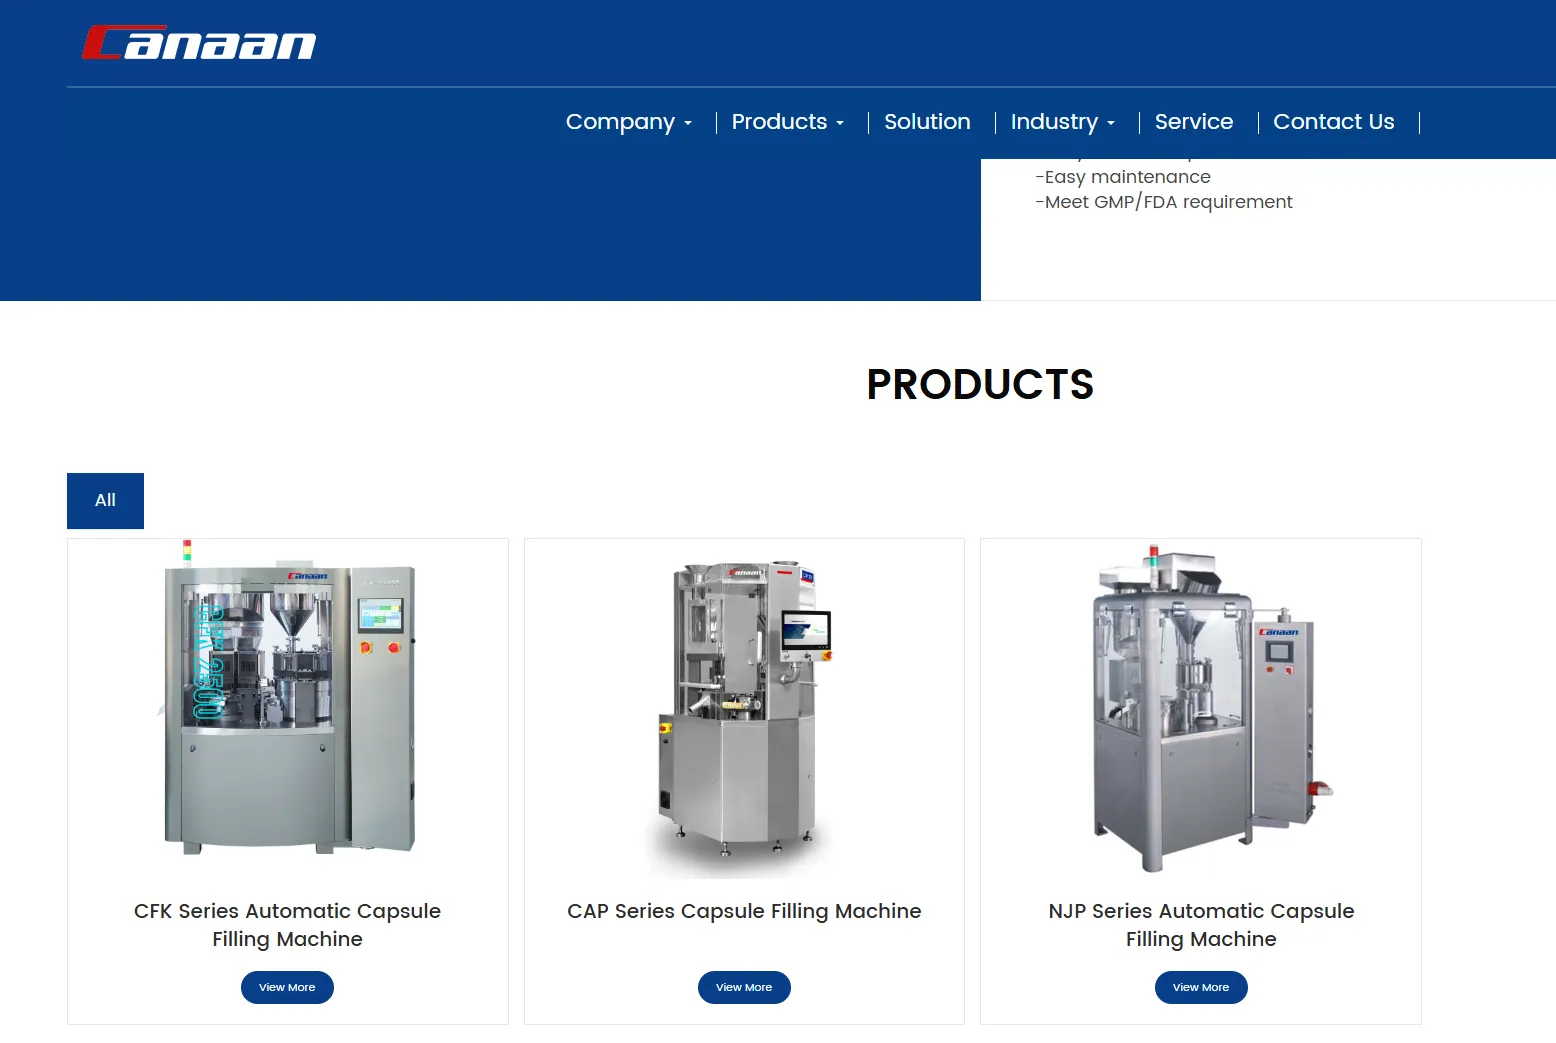Open the NJP Series machine image
The image size is (1556, 1043).
coord(1201,709)
